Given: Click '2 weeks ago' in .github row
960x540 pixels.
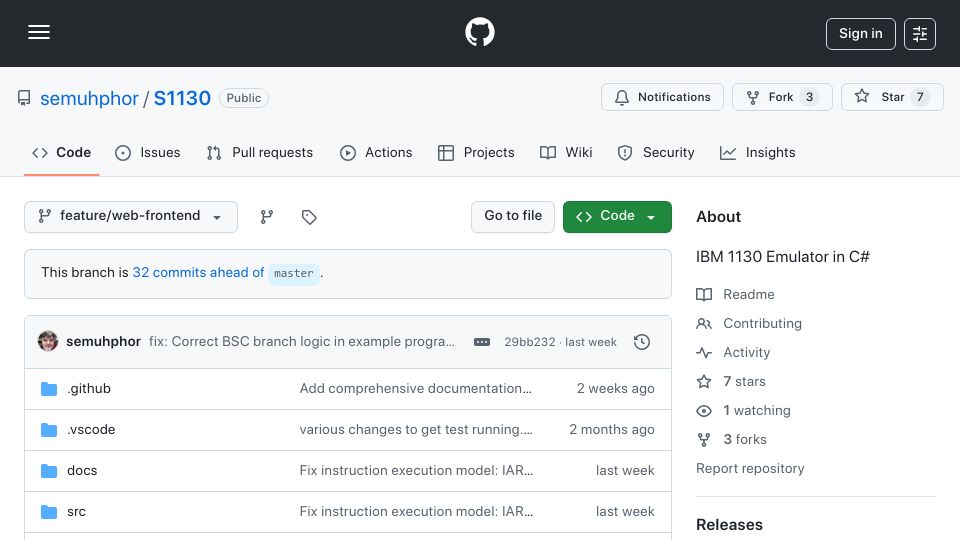Looking at the screenshot, I should point(615,389).
